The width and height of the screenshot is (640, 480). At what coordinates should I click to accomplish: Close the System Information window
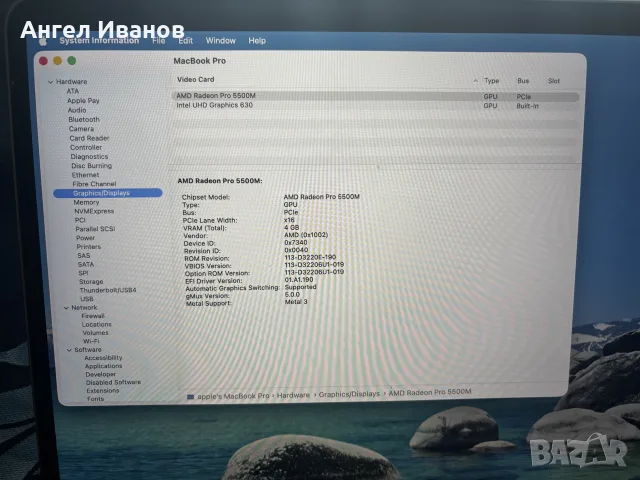[x=43, y=61]
